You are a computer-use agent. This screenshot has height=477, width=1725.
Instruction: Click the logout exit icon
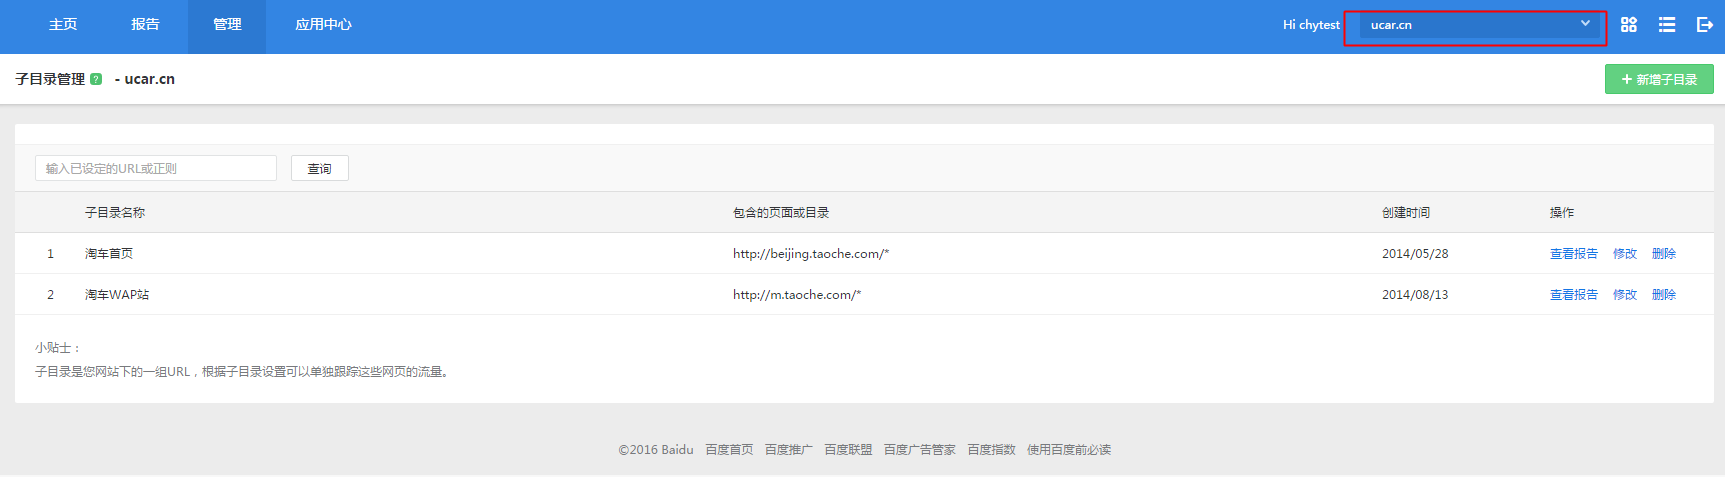(1704, 25)
